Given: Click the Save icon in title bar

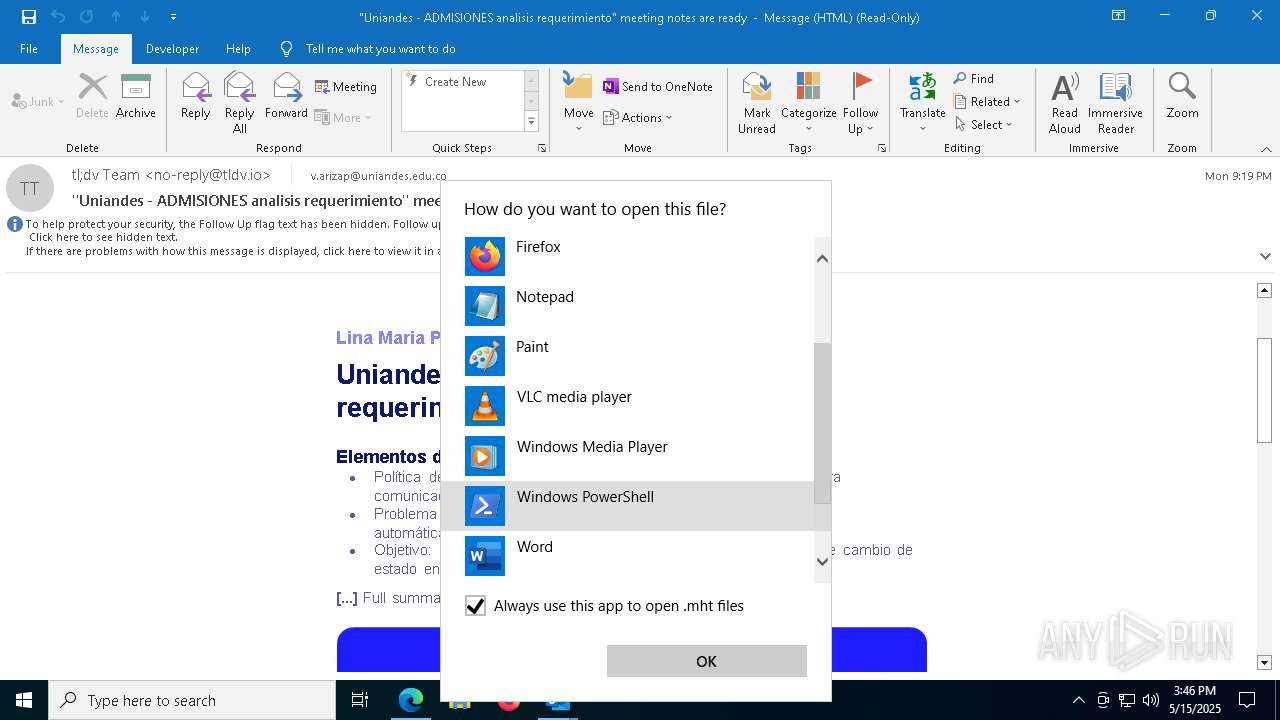Looking at the screenshot, I should tap(28, 17).
